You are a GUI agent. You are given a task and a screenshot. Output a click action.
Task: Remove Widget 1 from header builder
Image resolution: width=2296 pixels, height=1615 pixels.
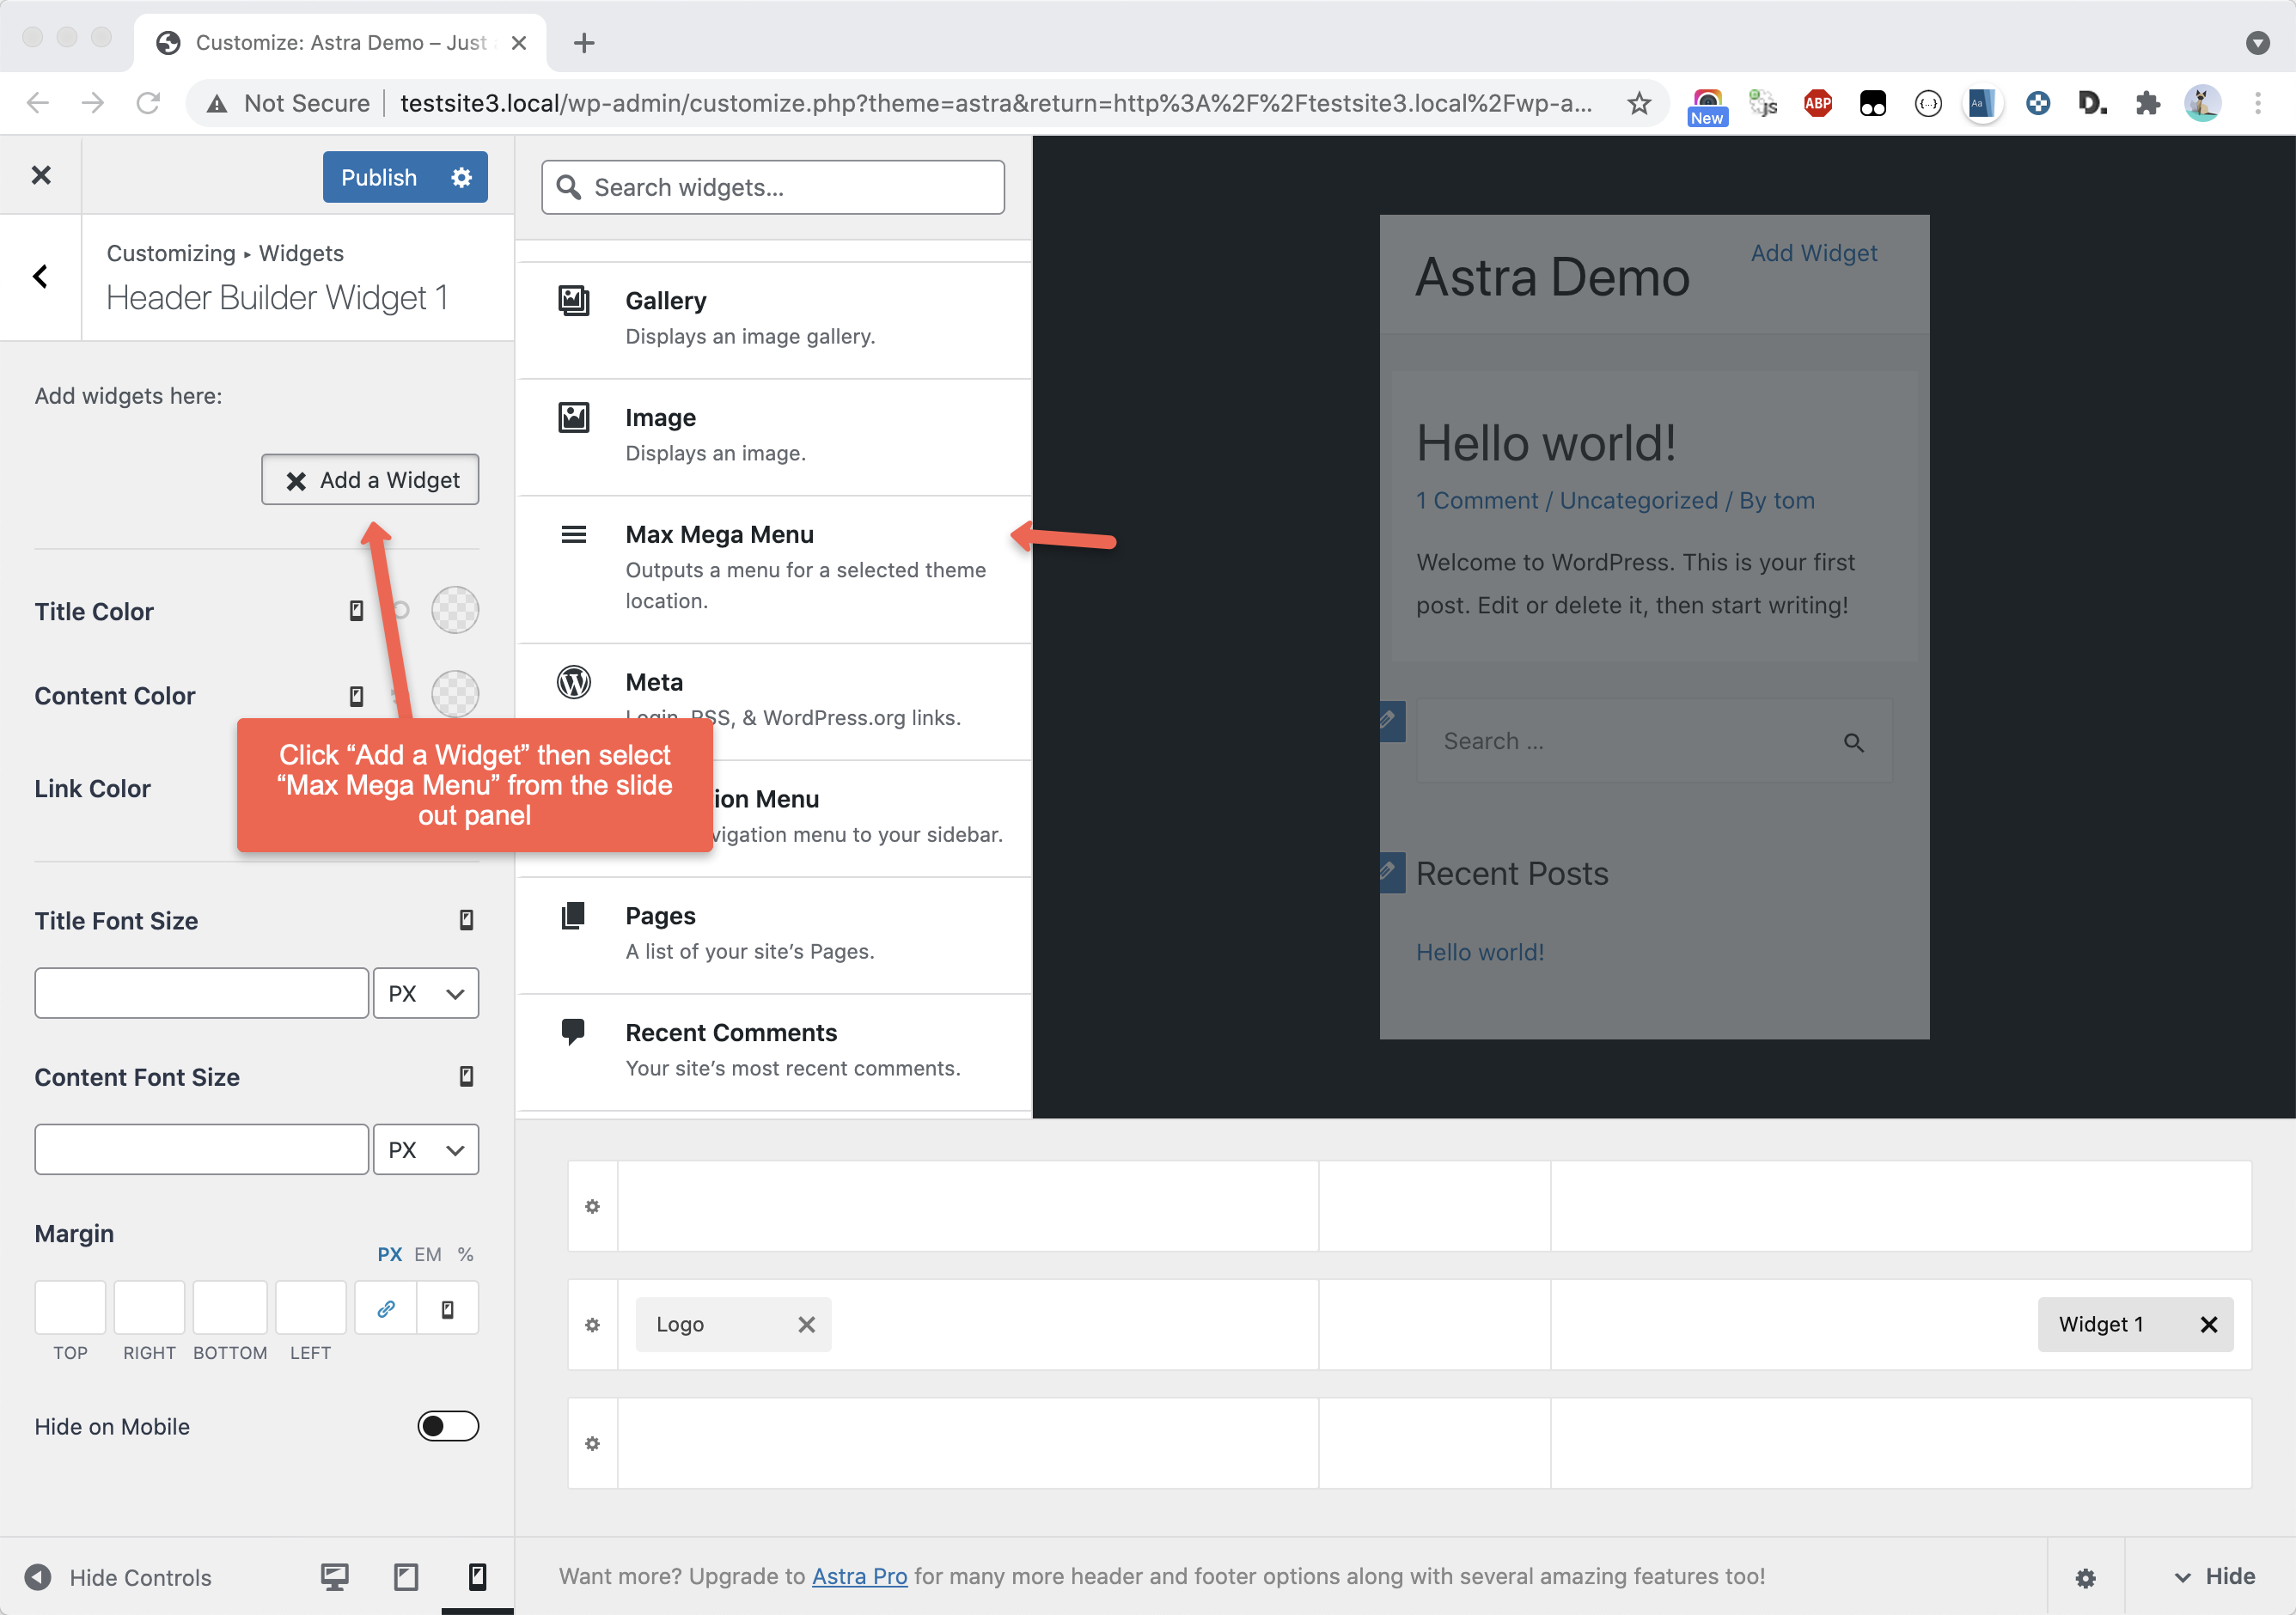[x=2209, y=1324]
